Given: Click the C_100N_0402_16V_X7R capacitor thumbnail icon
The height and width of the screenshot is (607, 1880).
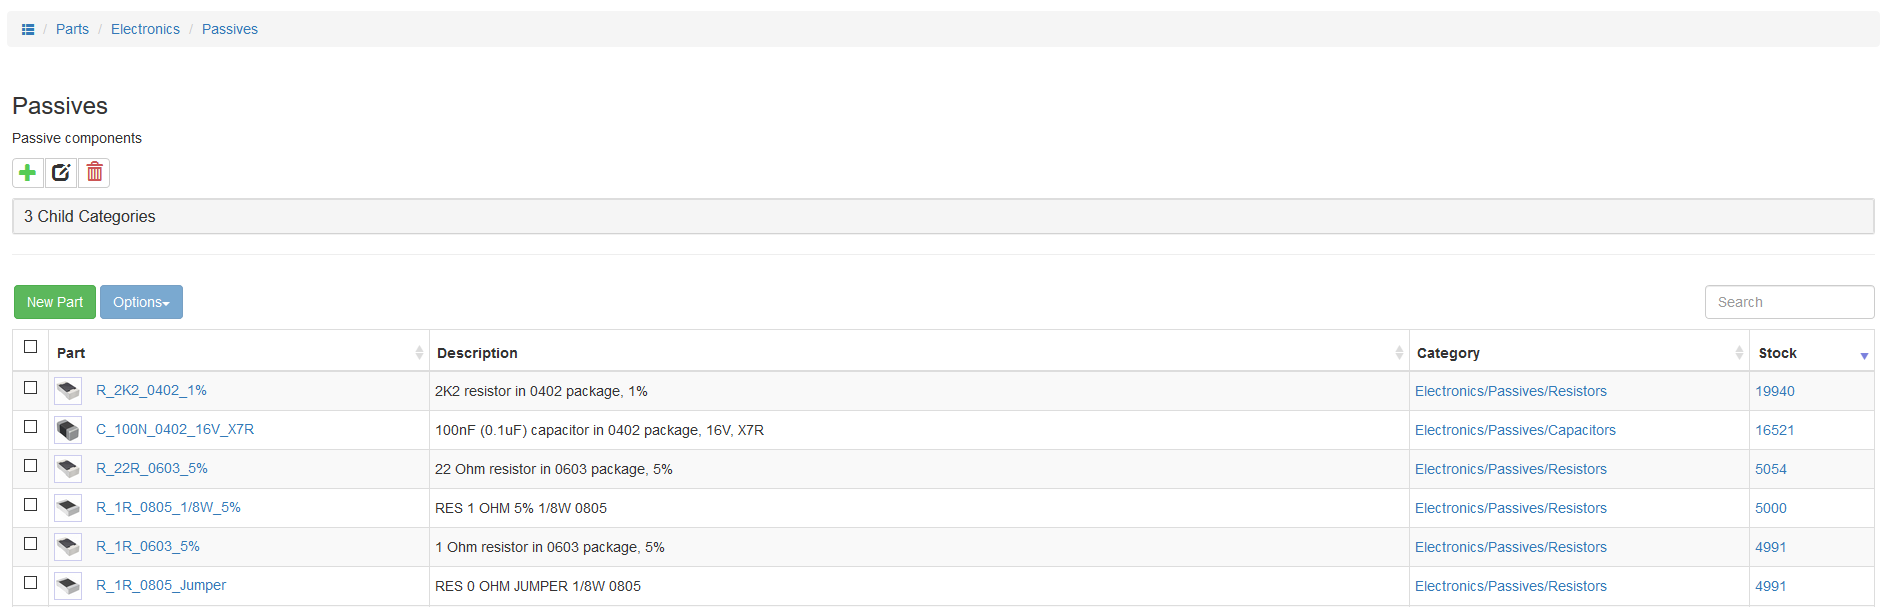Looking at the screenshot, I should [68, 430].
